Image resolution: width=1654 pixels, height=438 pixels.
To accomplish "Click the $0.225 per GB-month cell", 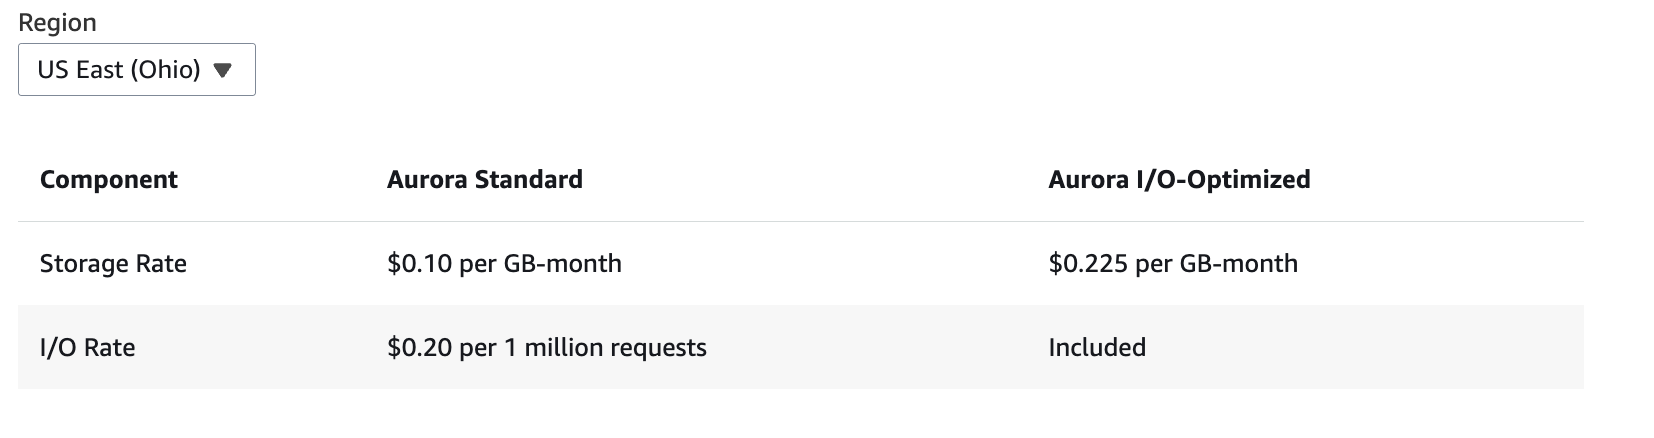I will pyautogui.click(x=1173, y=264).
